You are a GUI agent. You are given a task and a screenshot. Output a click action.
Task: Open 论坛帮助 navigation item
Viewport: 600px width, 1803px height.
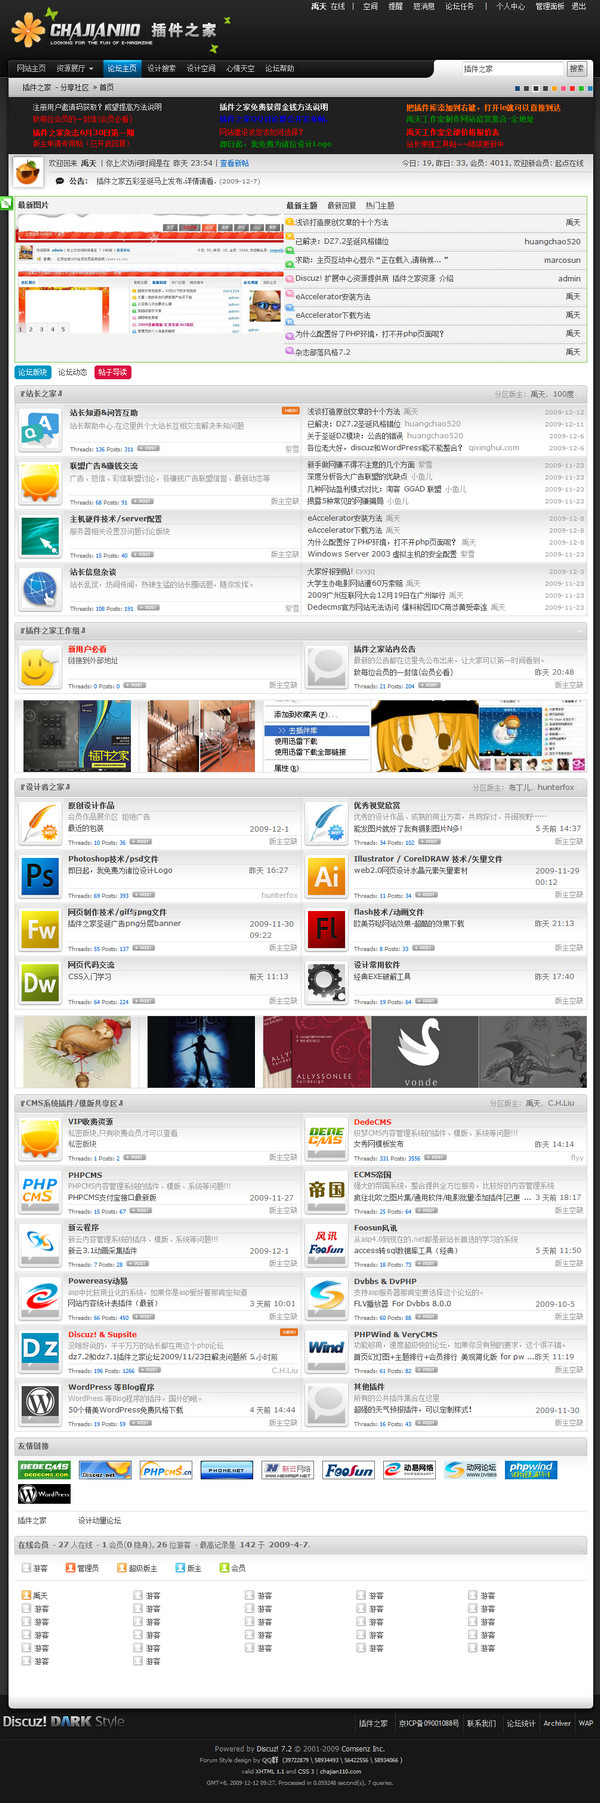coord(280,68)
